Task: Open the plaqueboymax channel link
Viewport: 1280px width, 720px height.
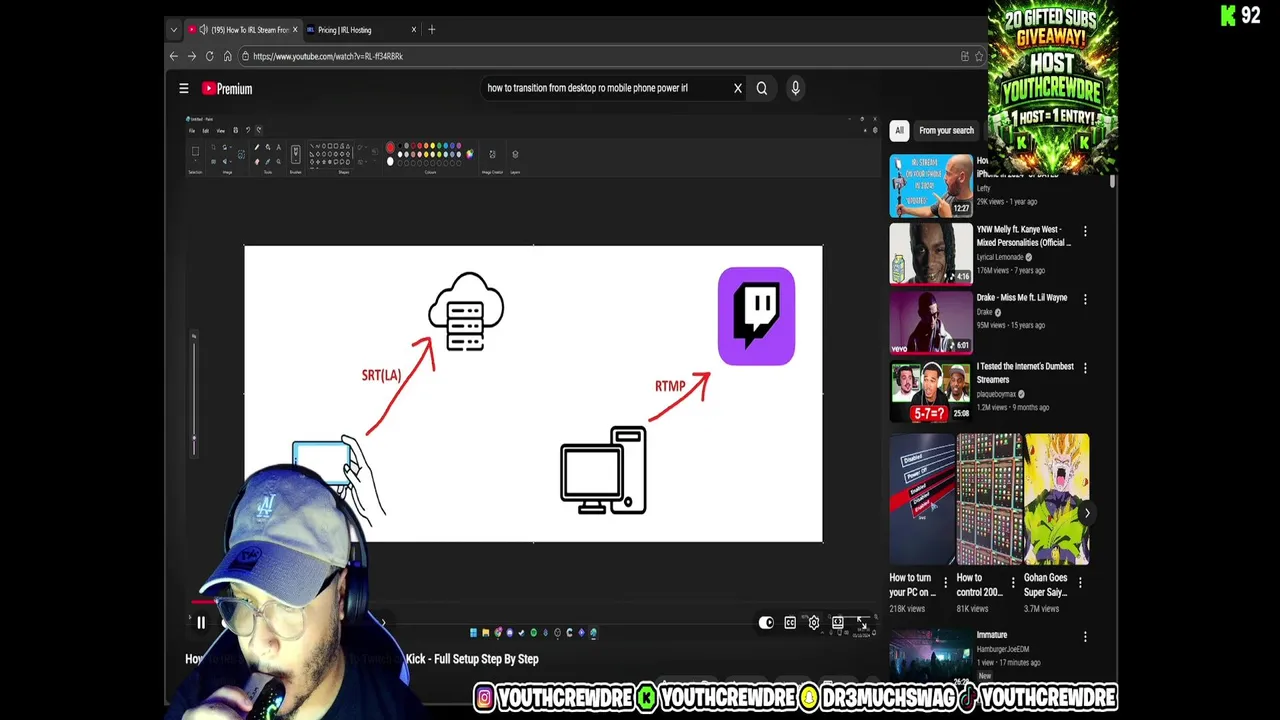Action: pos(996,394)
